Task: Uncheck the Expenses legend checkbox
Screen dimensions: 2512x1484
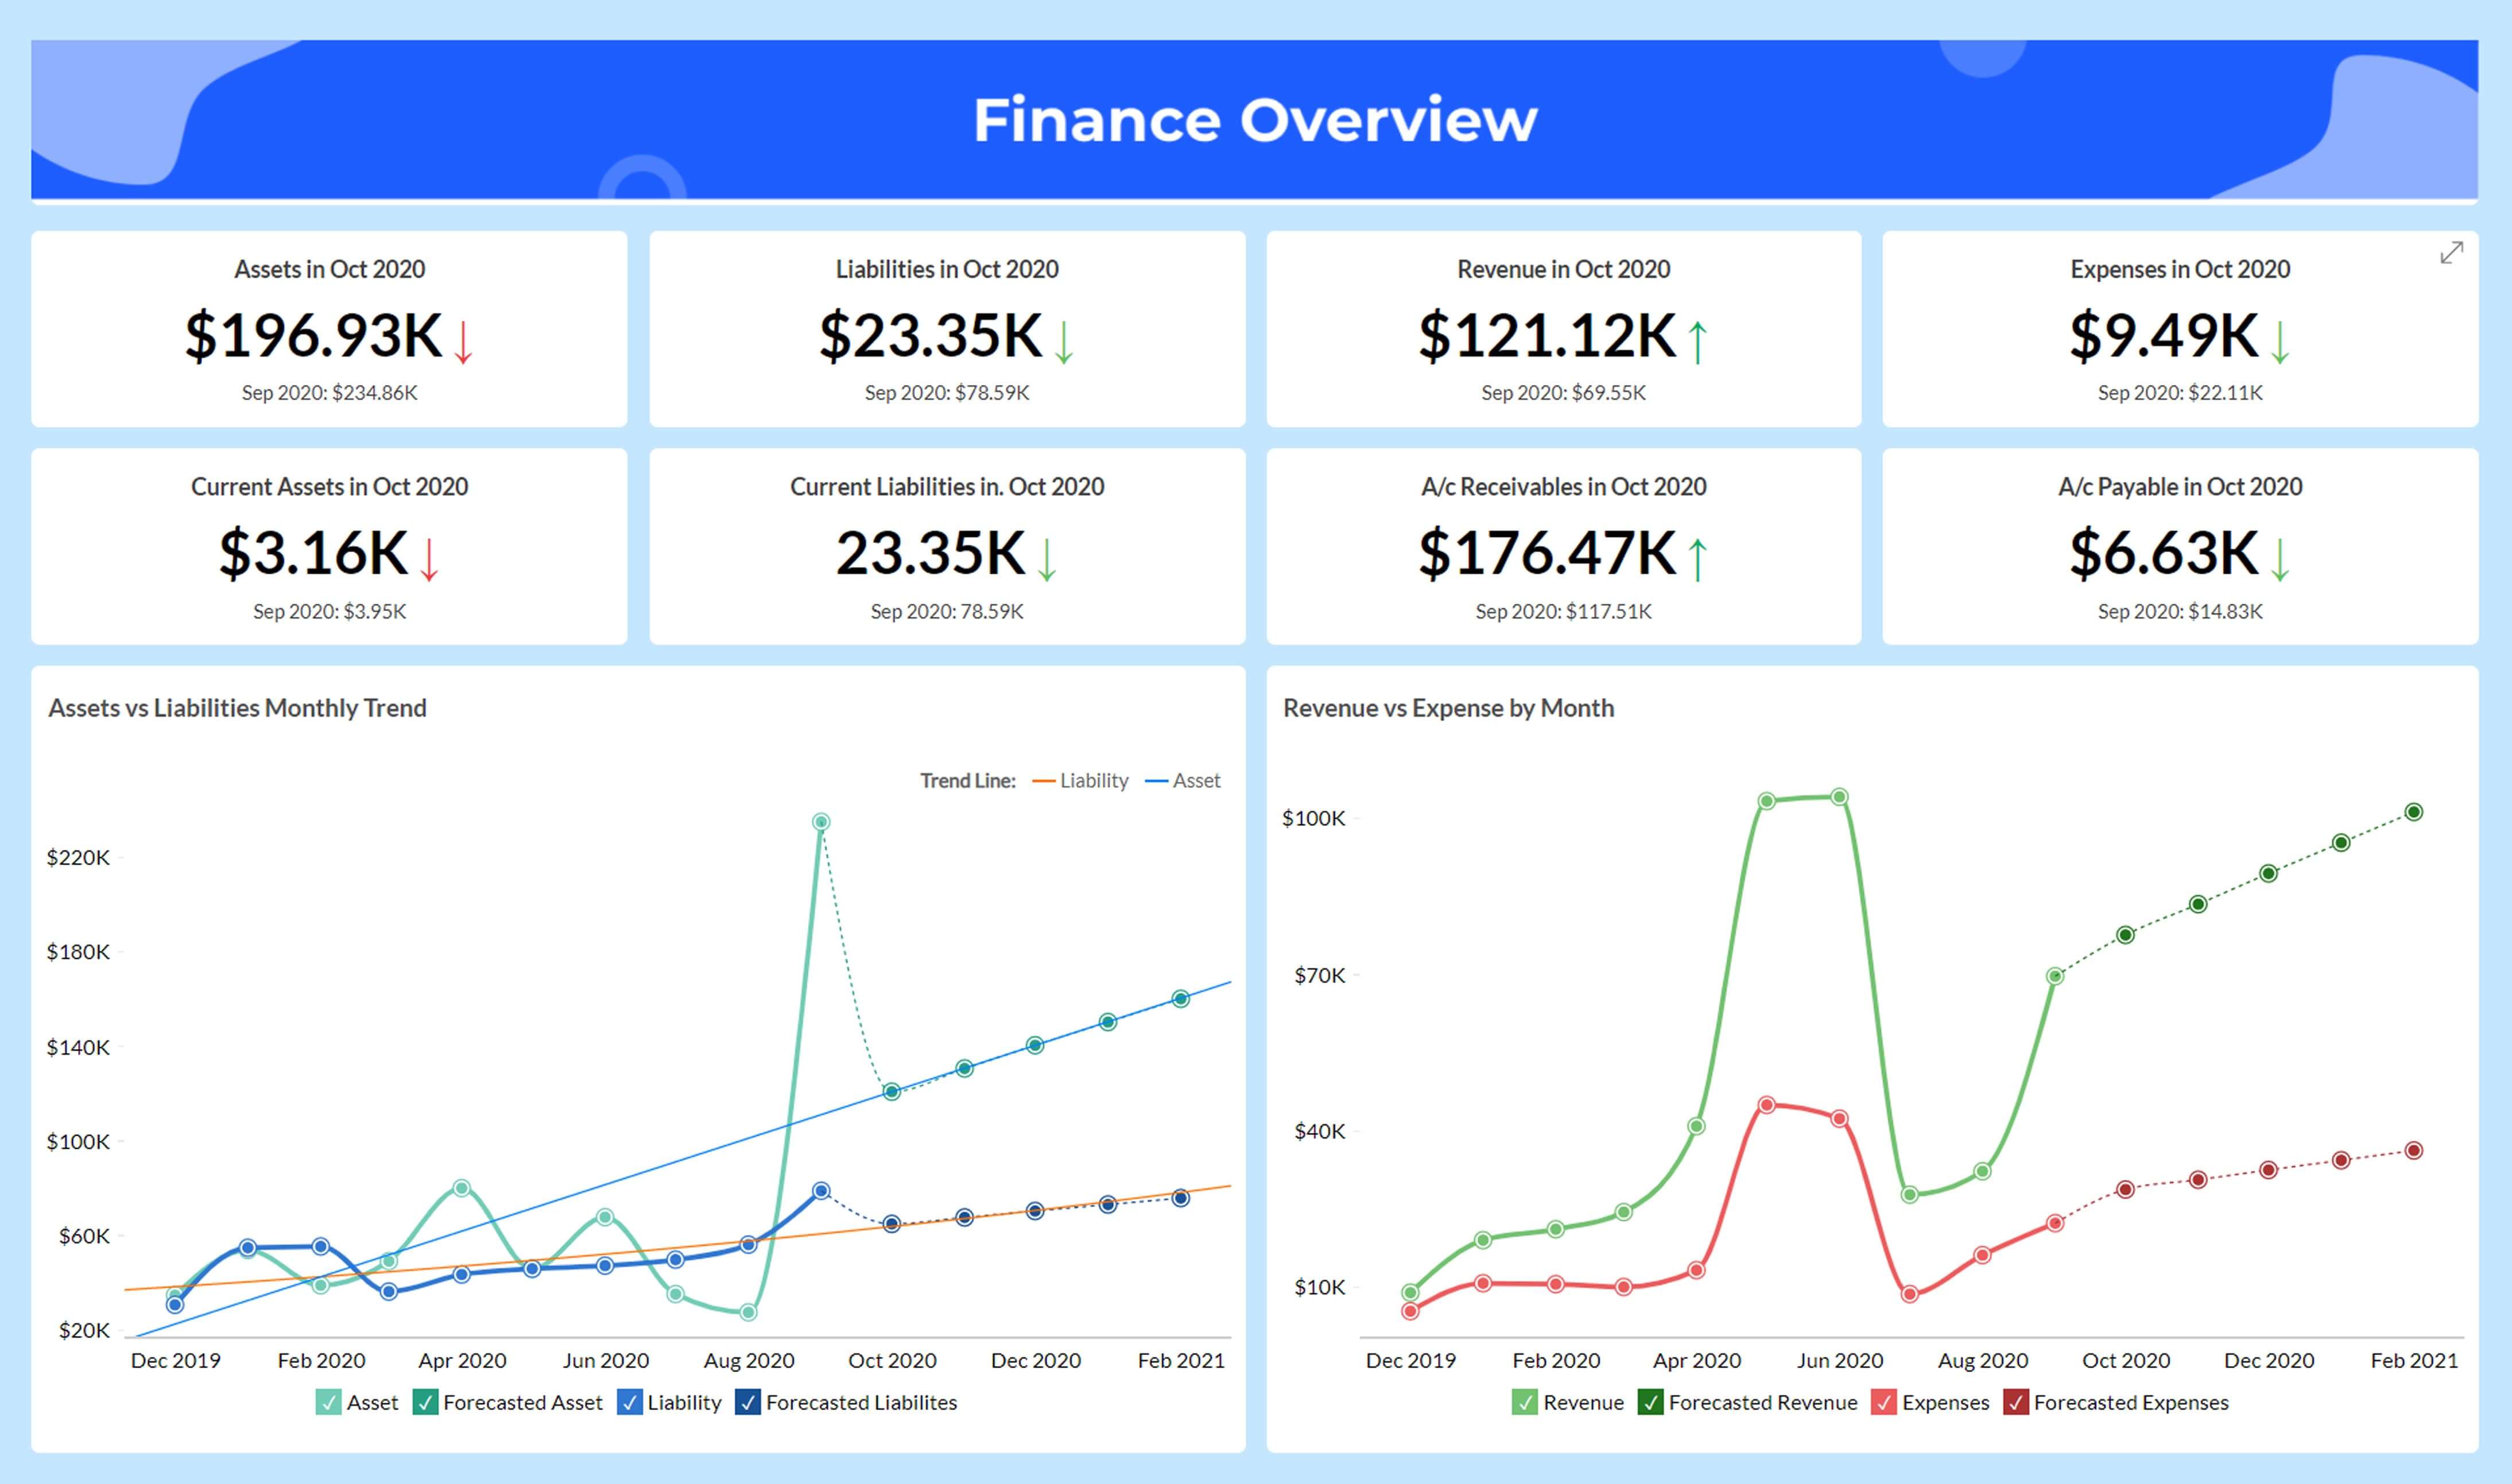Action: pos(1883,1402)
